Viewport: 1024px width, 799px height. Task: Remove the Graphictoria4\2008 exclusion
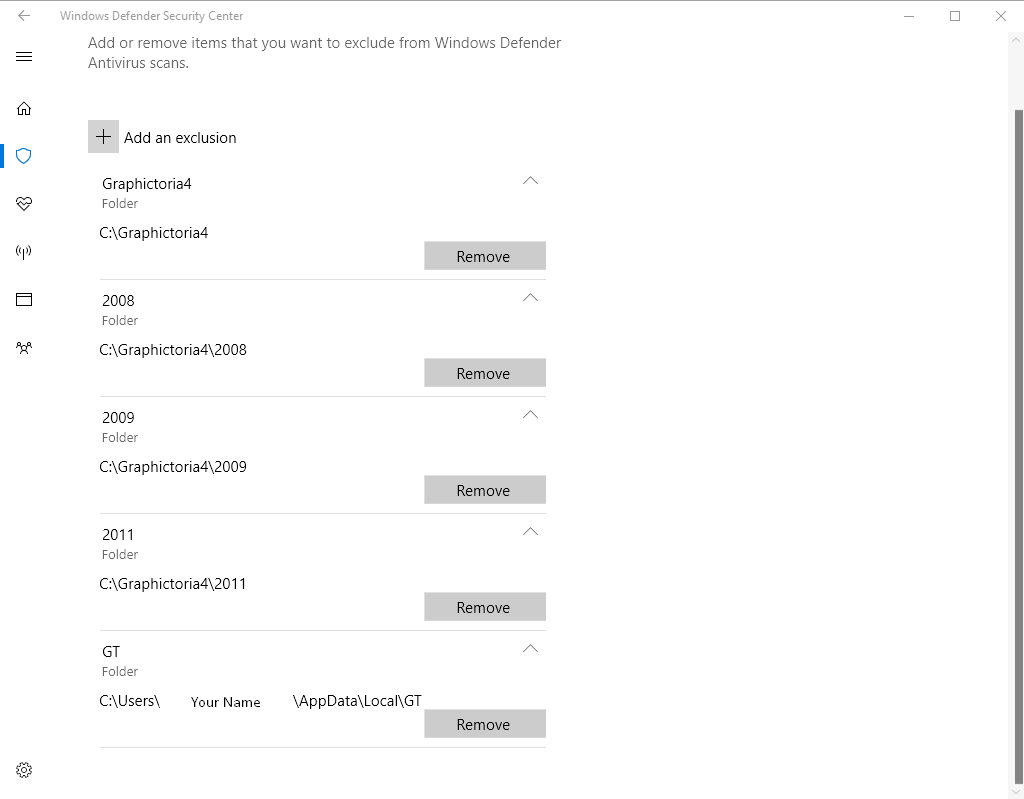pos(484,373)
